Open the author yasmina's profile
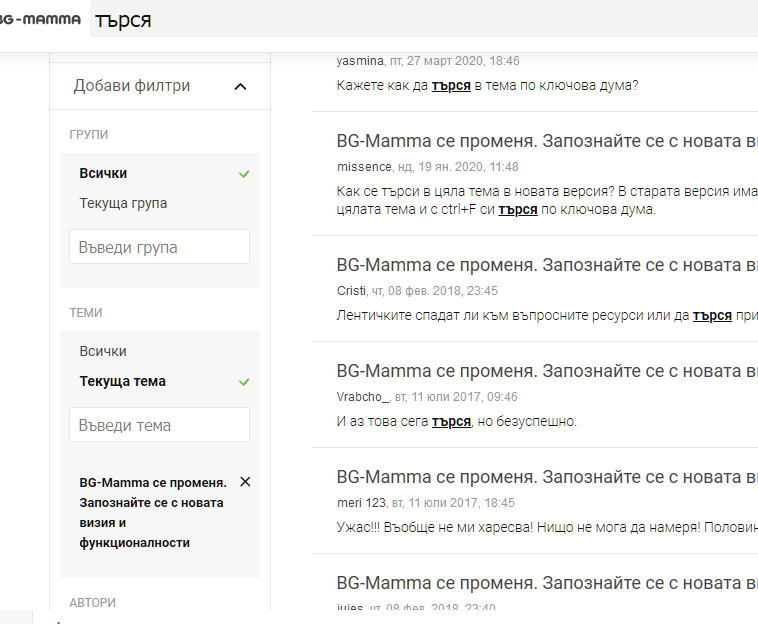Image resolution: width=758 pixels, height=624 pixels. point(360,61)
